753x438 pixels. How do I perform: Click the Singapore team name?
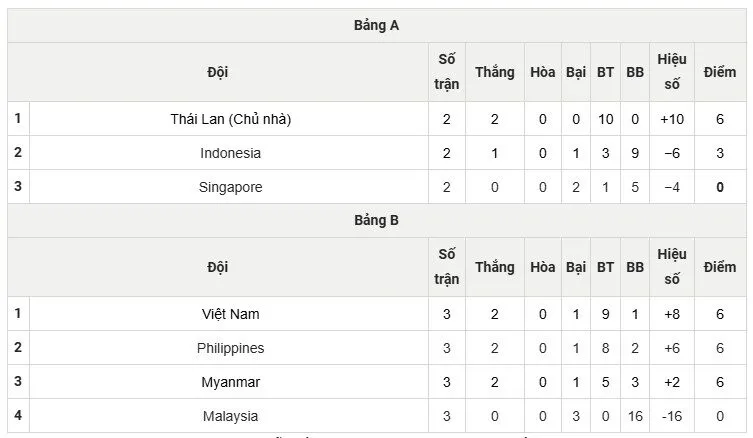coord(231,187)
